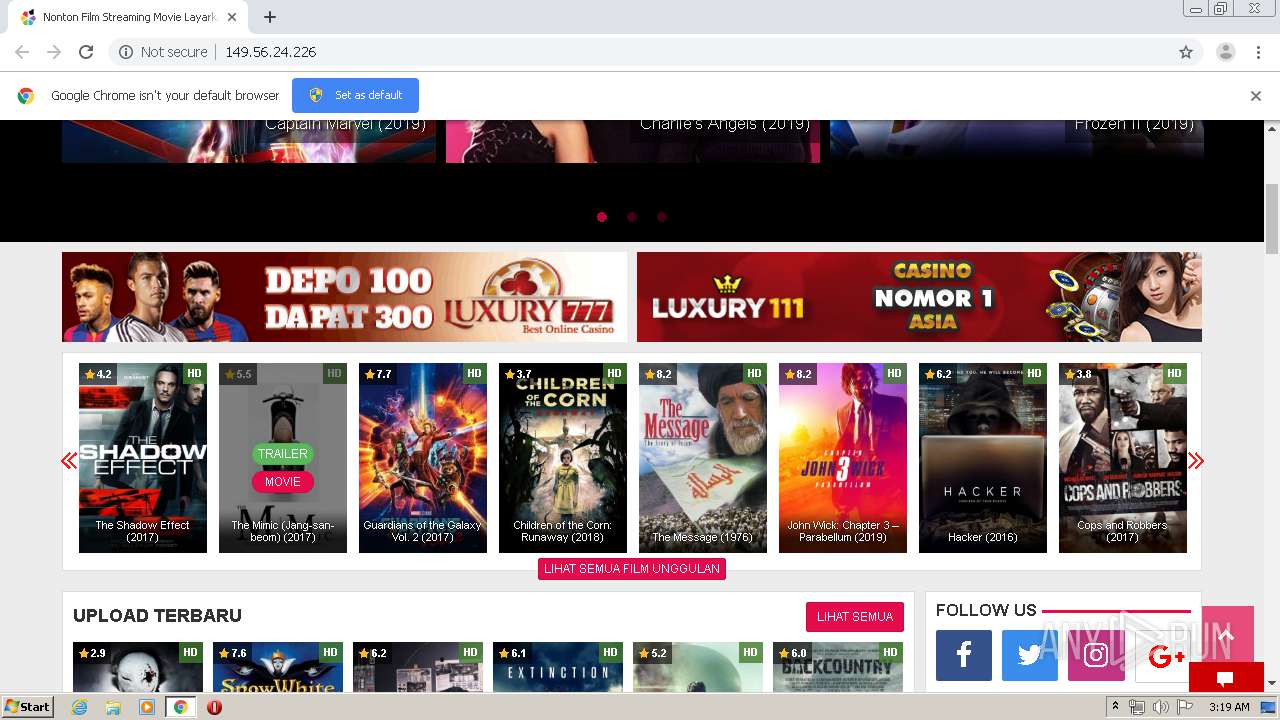Click the Set as default button
The image size is (1280, 720).
(355, 95)
